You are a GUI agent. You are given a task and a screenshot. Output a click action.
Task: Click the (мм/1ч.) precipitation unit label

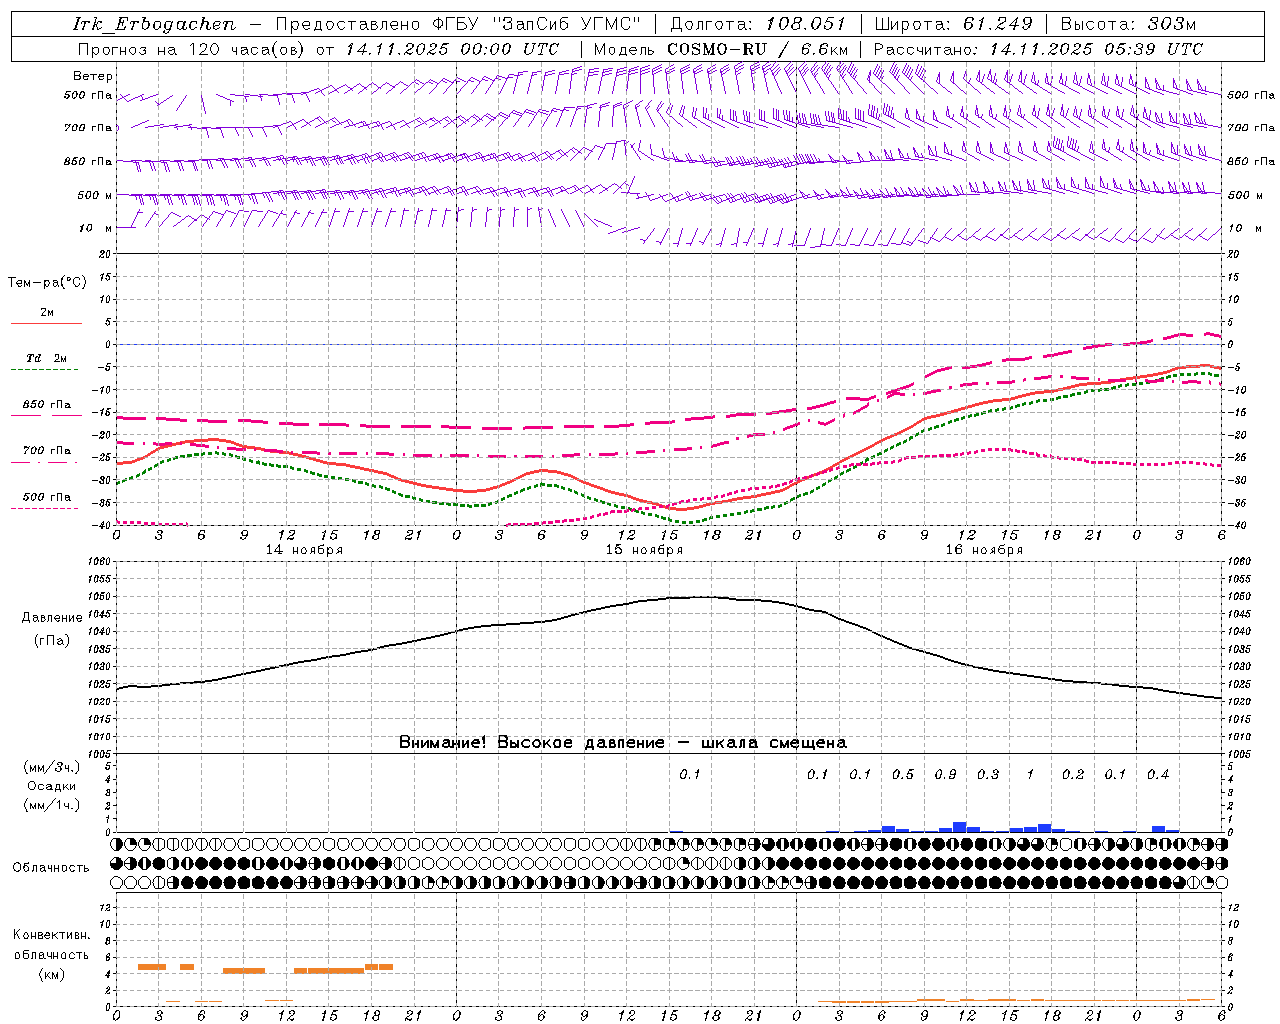tap(52, 805)
